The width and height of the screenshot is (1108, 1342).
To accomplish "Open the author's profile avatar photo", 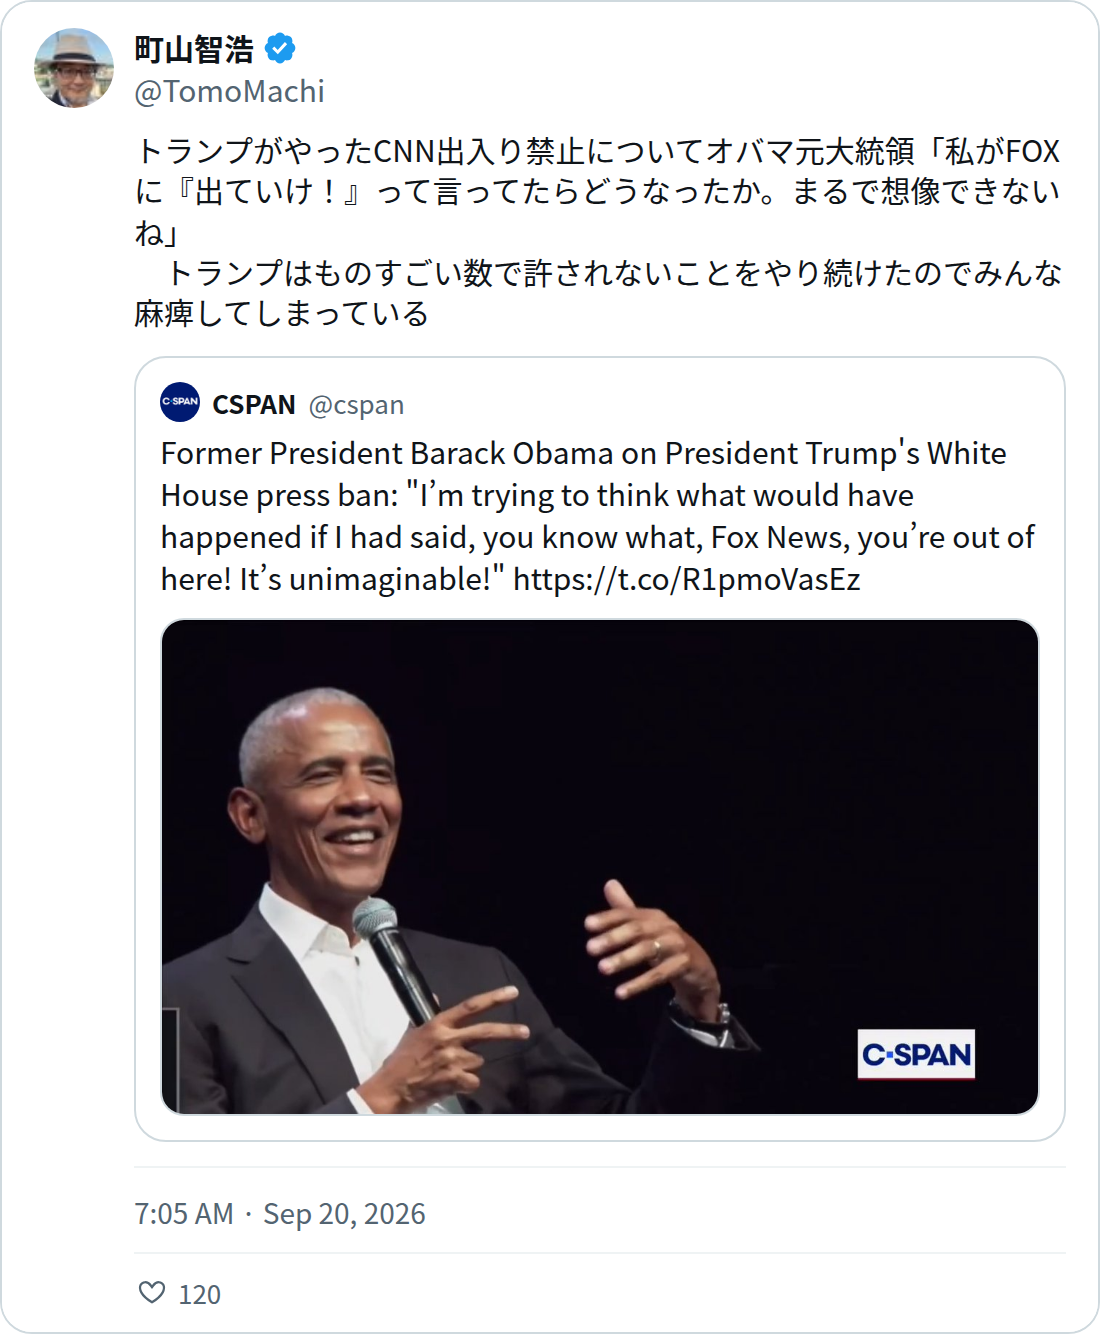I will pyautogui.click(x=74, y=68).
